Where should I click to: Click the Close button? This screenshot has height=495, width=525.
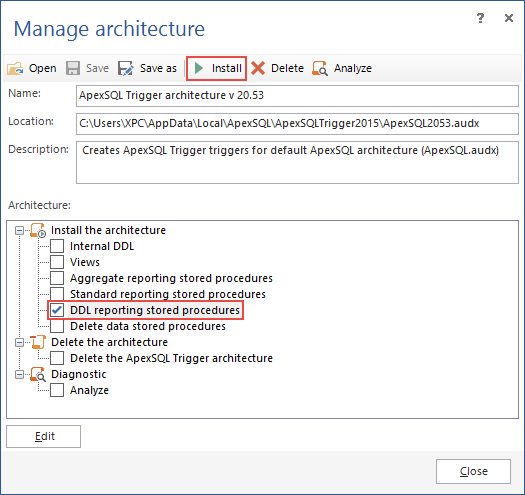pyautogui.click(x=473, y=471)
